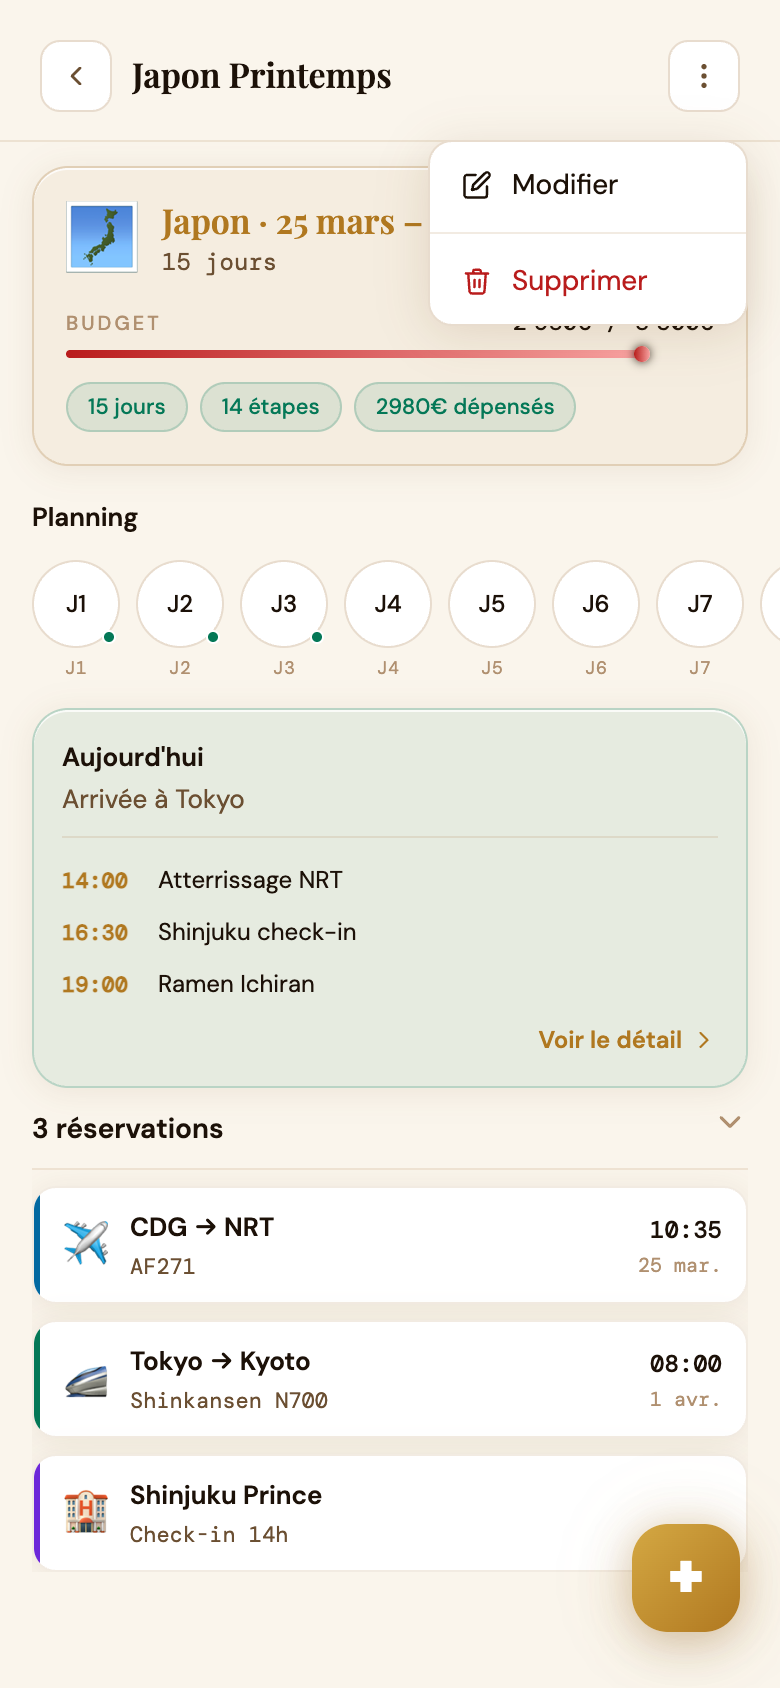Tap the golden plus add button
Screen dimensions: 780x1688
(x=686, y=1578)
